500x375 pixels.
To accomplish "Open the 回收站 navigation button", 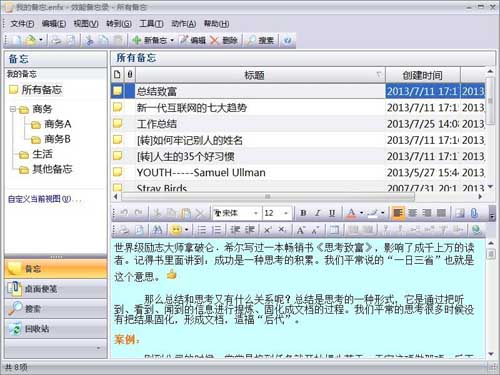I will click(x=56, y=329).
